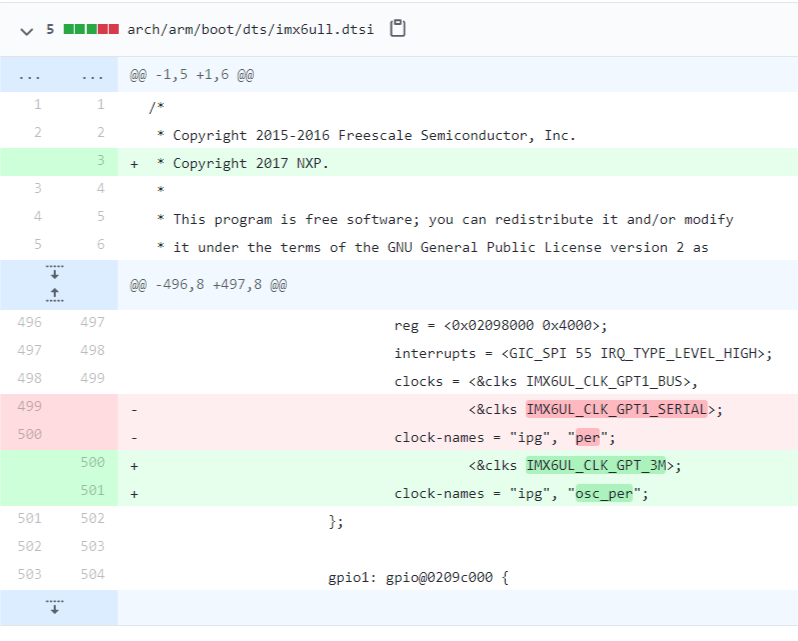Expand hidden lines downward above line 496

[x=55, y=272]
